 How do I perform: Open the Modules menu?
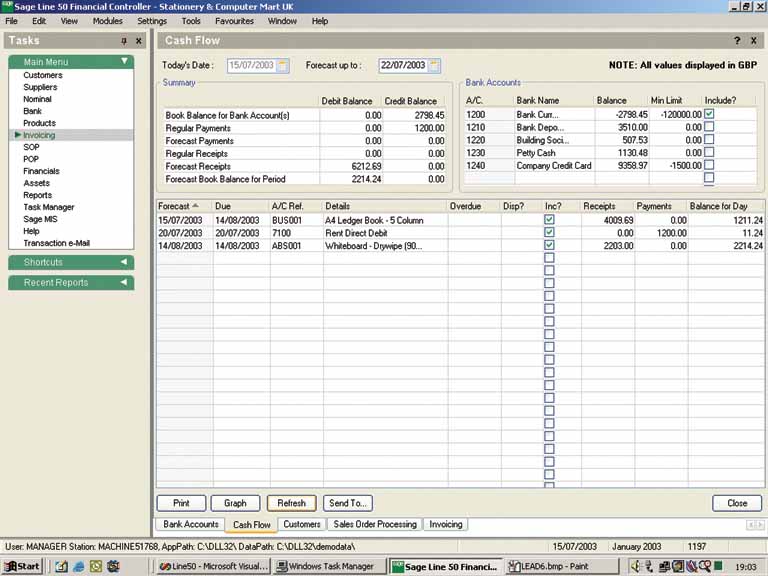point(107,21)
